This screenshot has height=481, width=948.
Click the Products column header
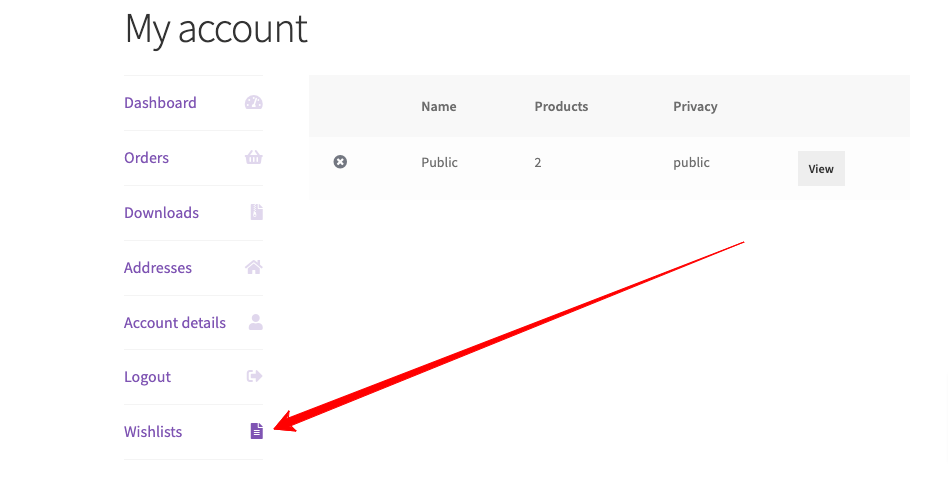(x=561, y=107)
